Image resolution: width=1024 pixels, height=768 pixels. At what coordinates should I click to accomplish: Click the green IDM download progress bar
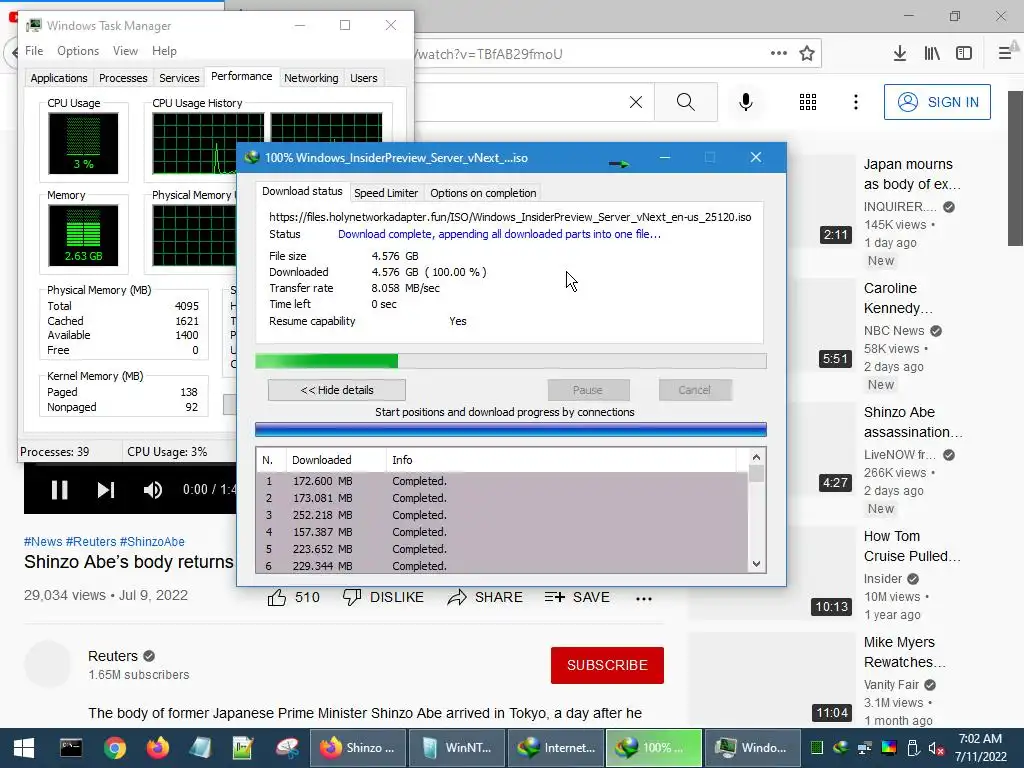click(x=511, y=361)
